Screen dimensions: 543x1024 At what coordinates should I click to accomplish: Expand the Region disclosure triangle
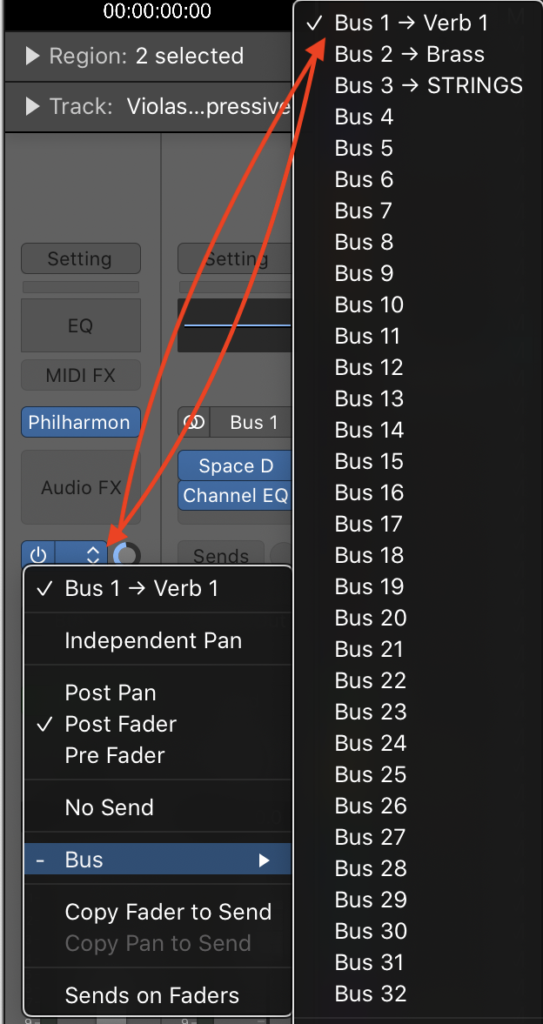click(33, 56)
